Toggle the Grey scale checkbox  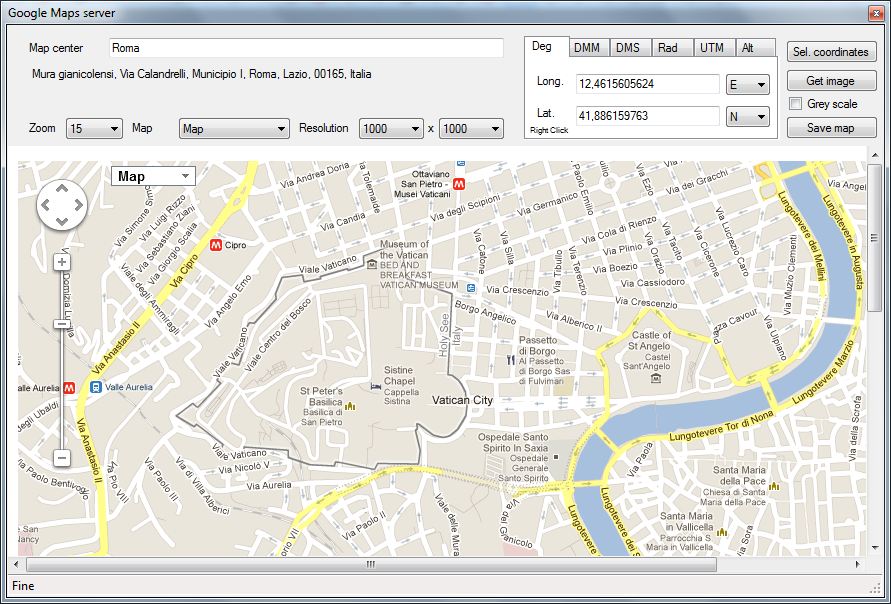click(796, 104)
